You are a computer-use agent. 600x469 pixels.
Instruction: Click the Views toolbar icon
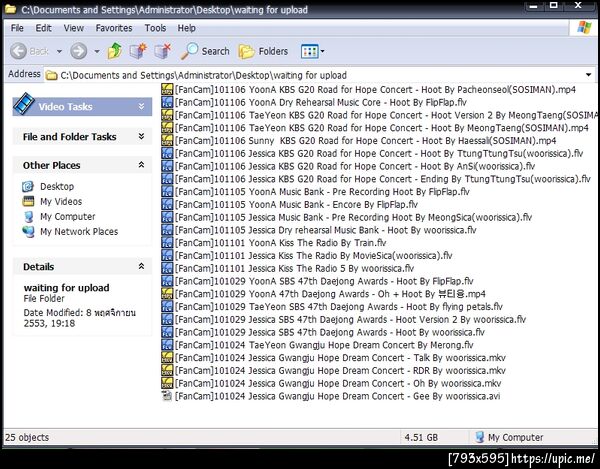[309, 51]
